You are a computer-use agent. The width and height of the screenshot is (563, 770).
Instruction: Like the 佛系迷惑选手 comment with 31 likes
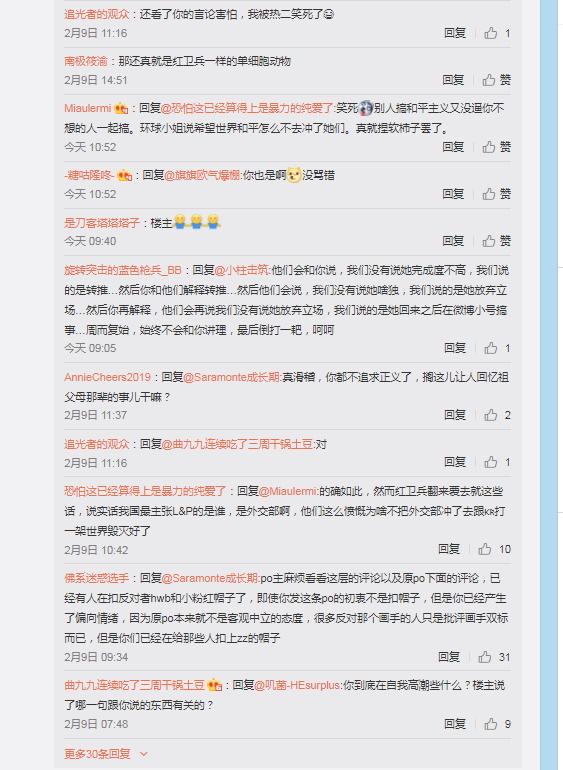click(x=494, y=657)
